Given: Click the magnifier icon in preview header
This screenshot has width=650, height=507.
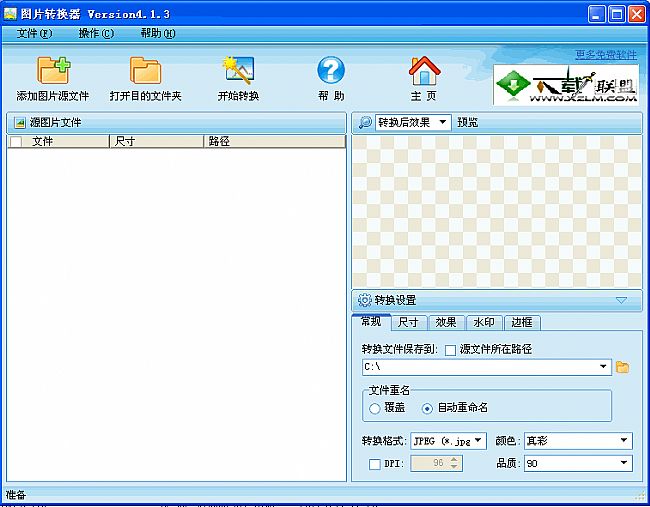Looking at the screenshot, I should coord(365,122).
